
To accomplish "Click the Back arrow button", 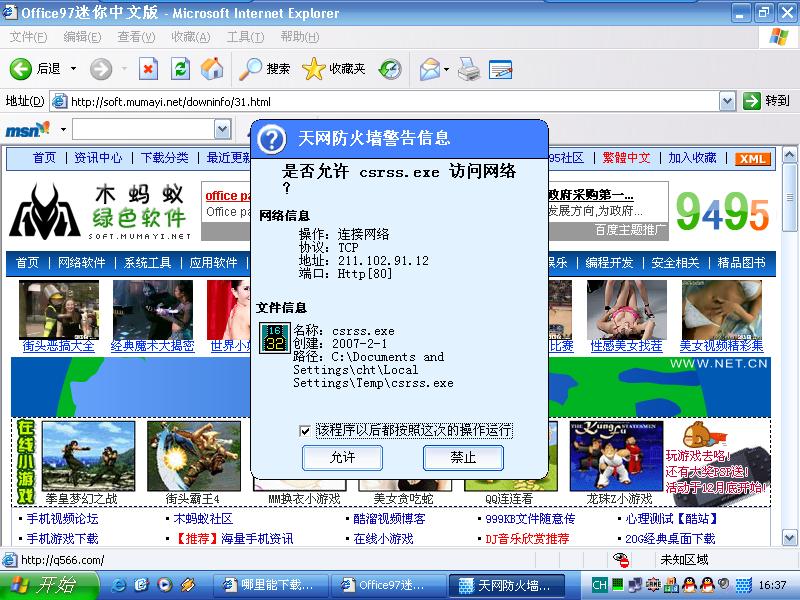I will 21,69.
